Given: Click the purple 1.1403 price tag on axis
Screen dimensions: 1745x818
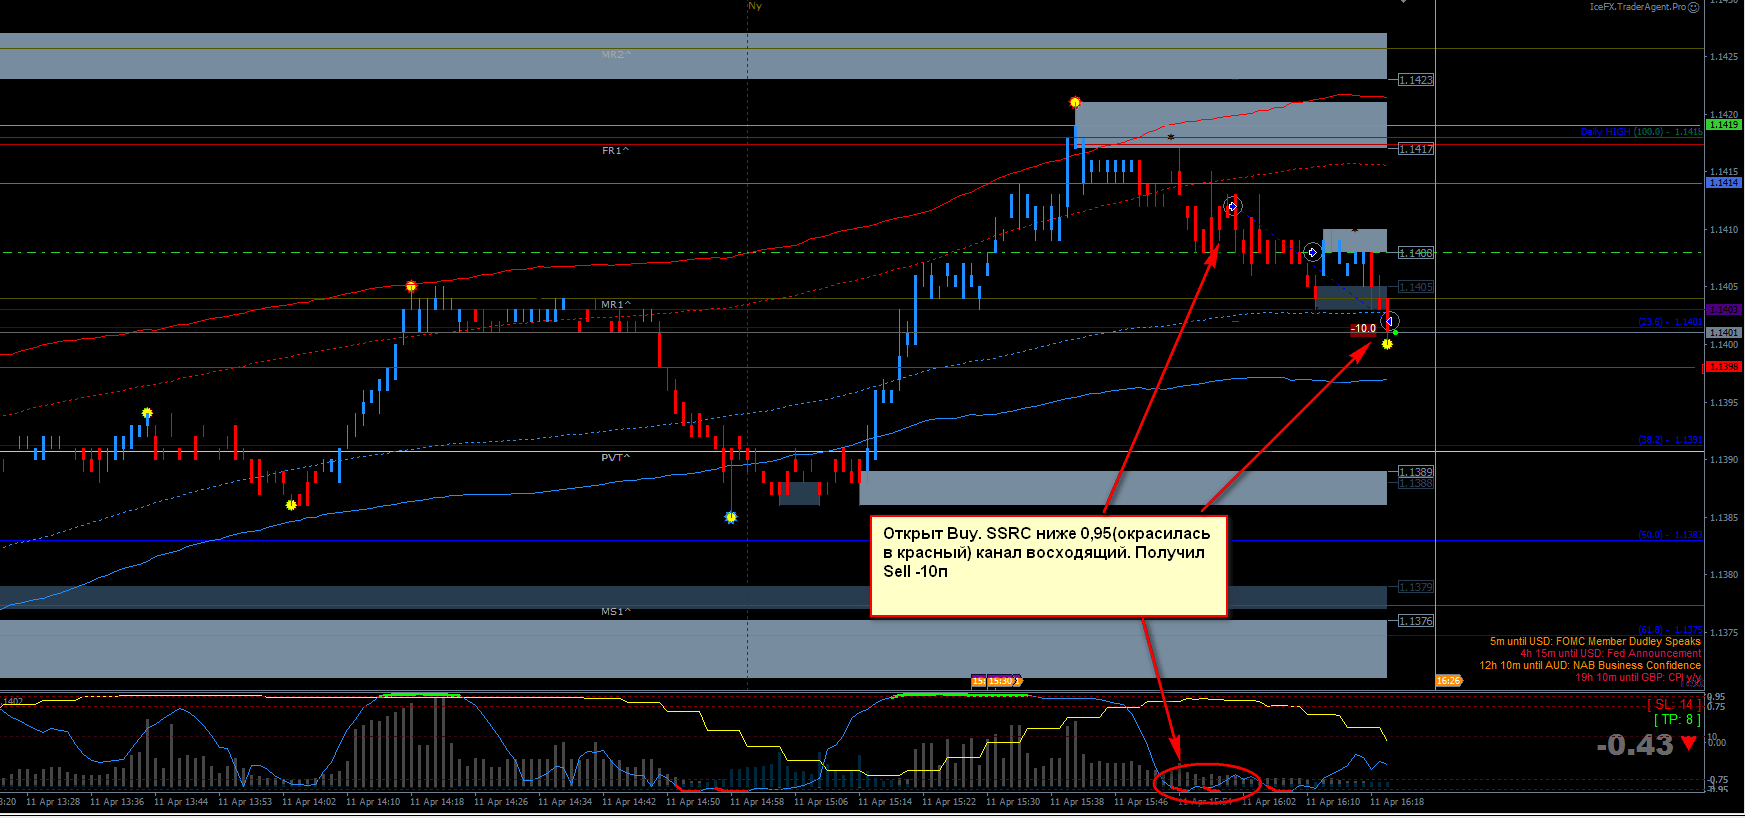Looking at the screenshot, I should (x=1723, y=310).
